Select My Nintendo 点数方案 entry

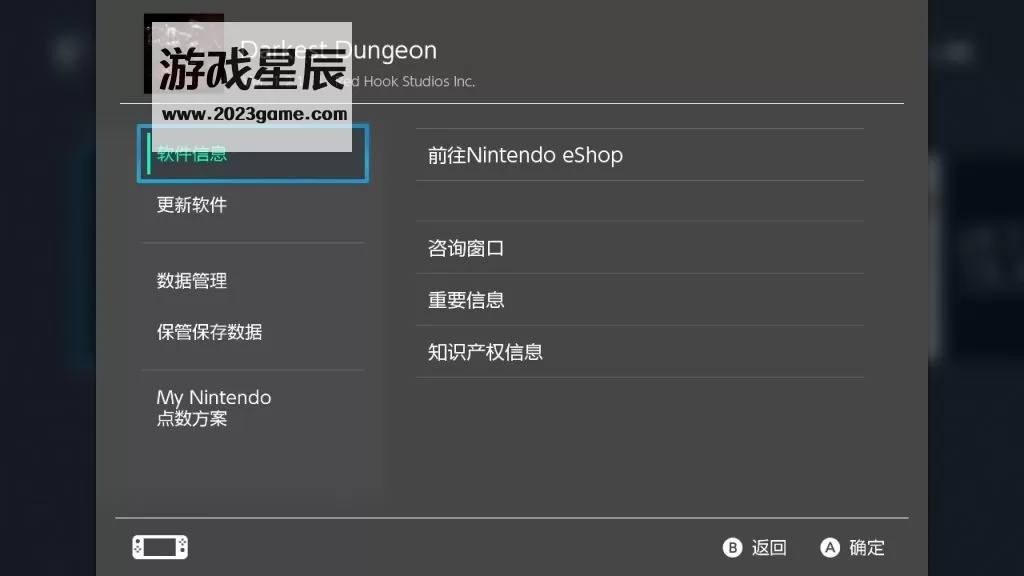213,407
